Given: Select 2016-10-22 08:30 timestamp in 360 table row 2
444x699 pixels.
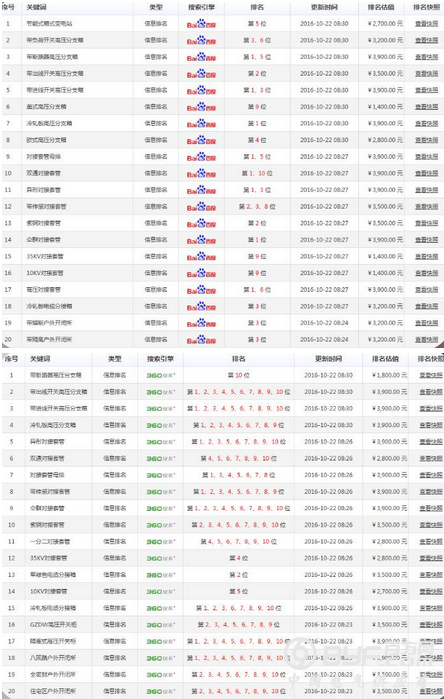Looking at the screenshot, I should point(329,392).
